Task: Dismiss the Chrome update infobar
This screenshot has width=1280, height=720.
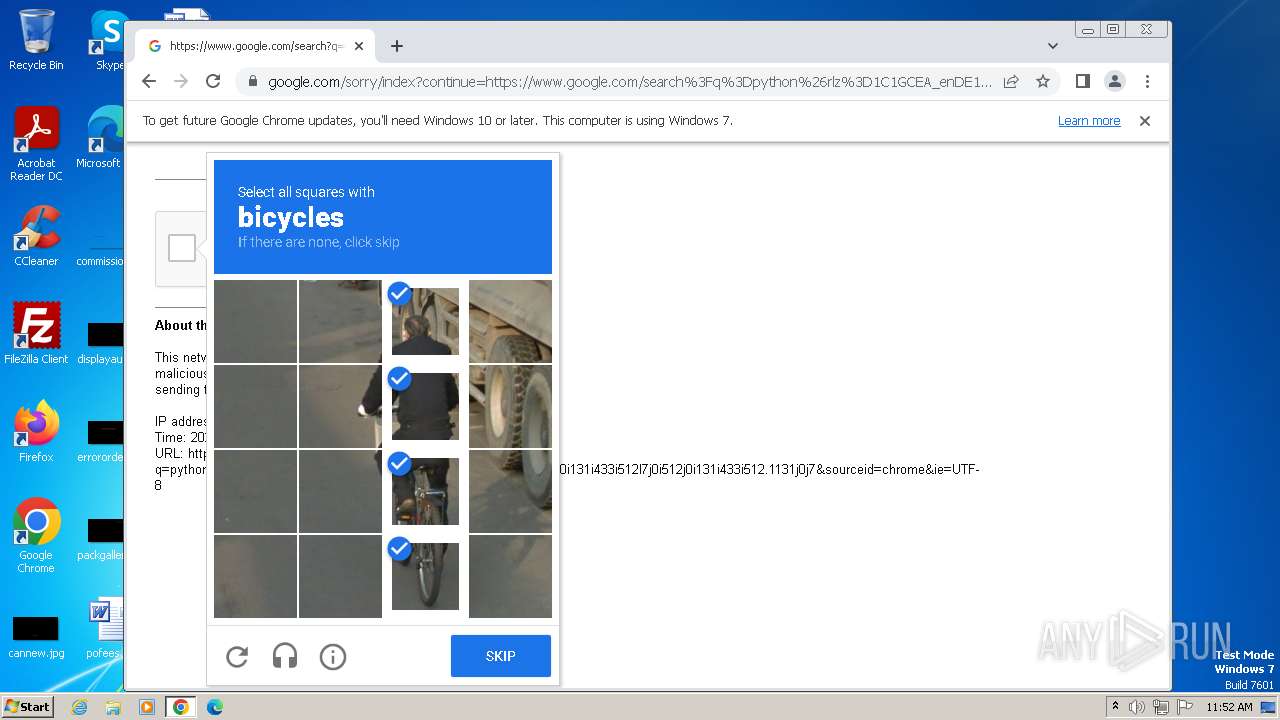Action: pos(1145,121)
